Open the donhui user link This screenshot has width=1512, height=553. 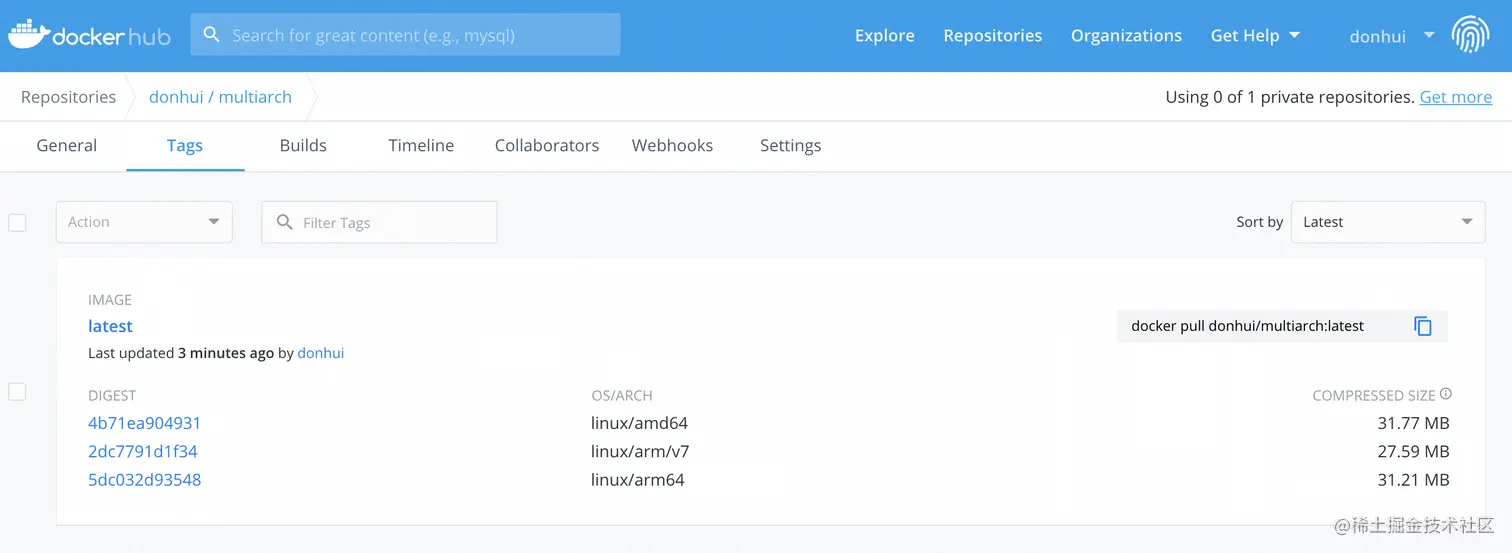coord(321,353)
